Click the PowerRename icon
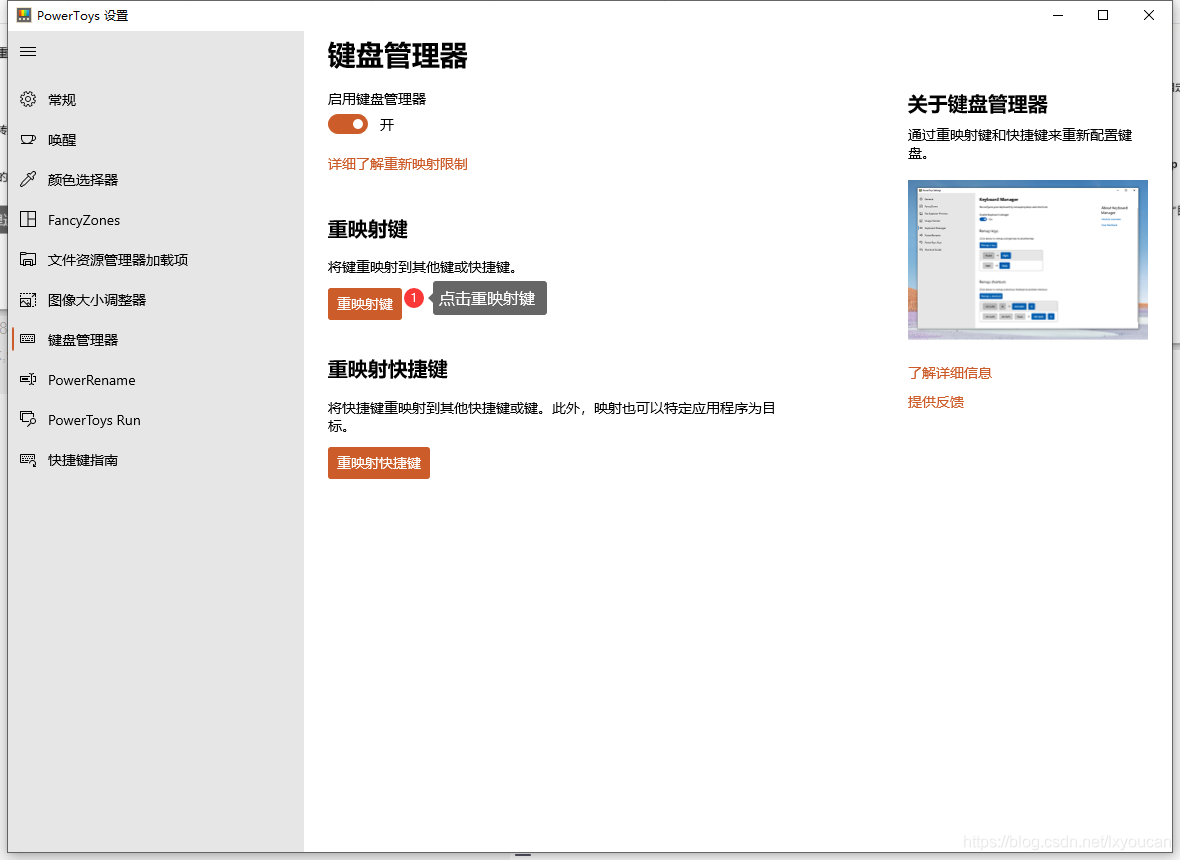 tap(28, 379)
